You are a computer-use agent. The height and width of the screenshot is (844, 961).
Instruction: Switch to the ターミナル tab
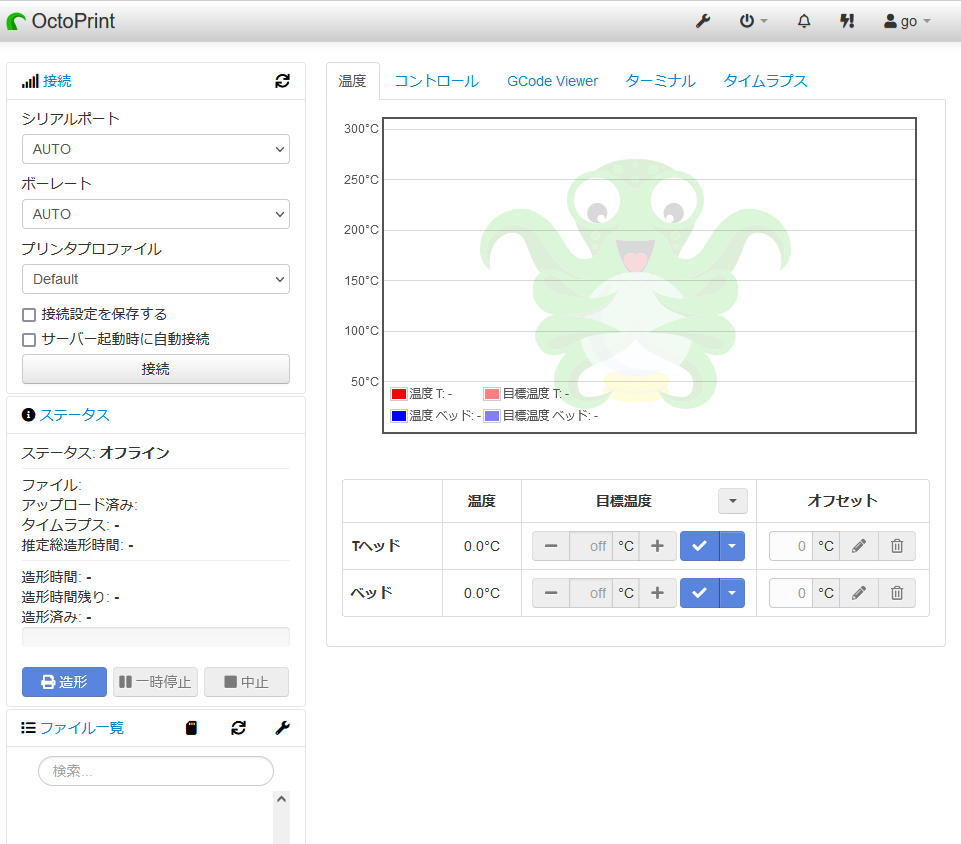click(661, 81)
